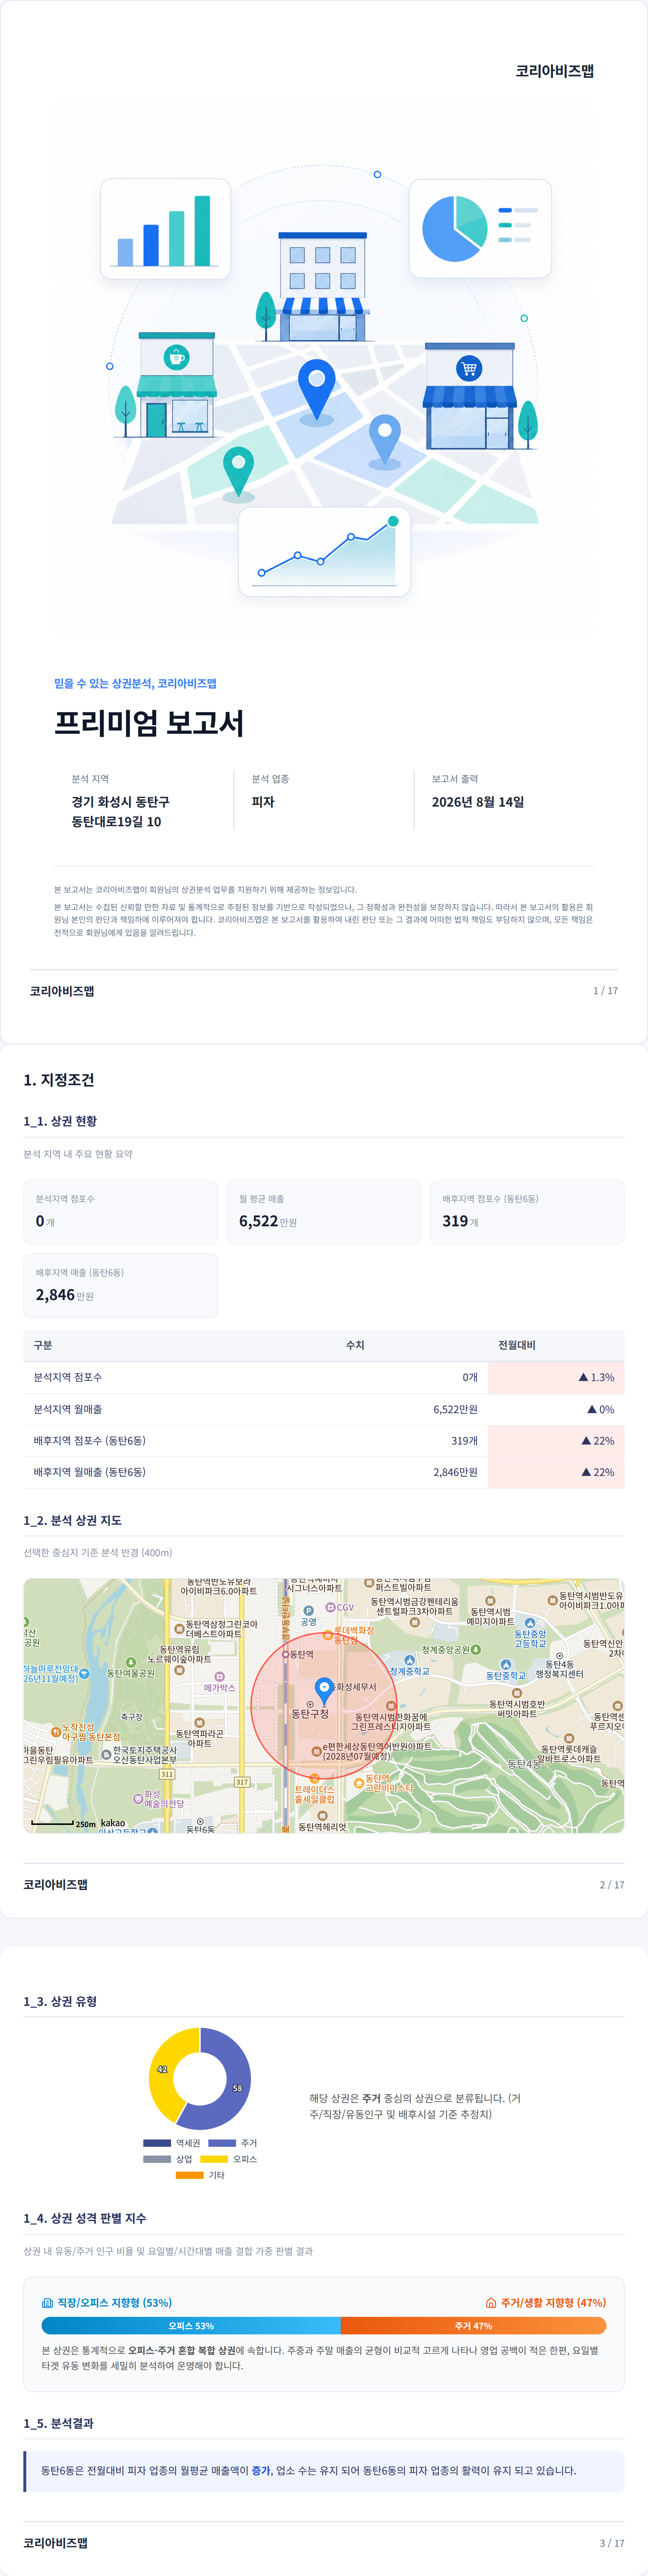Click the 3 / 17 page number
648x2576 pixels.
click(612, 2543)
